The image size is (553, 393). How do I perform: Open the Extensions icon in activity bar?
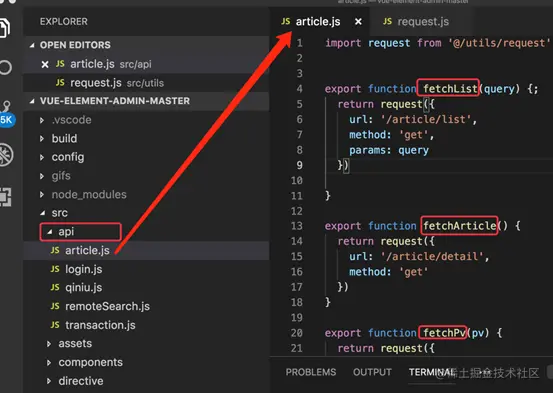tap(5, 197)
